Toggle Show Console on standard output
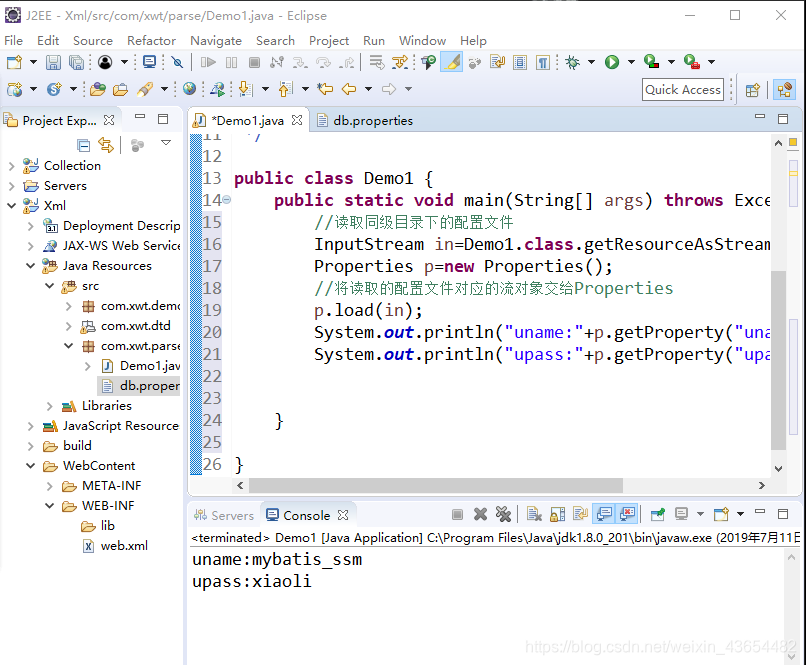Image resolution: width=806 pixels, height=665 pixels. (604, 514)
